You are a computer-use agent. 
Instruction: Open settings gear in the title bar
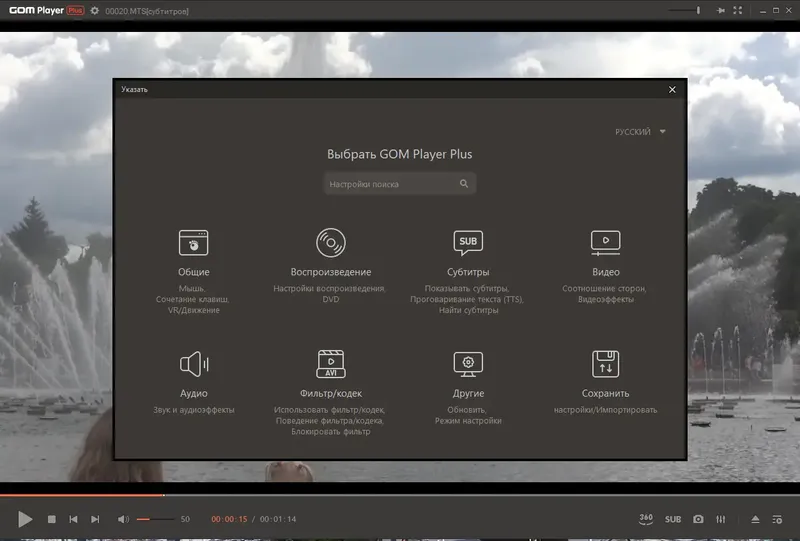(x=94, y=10)
